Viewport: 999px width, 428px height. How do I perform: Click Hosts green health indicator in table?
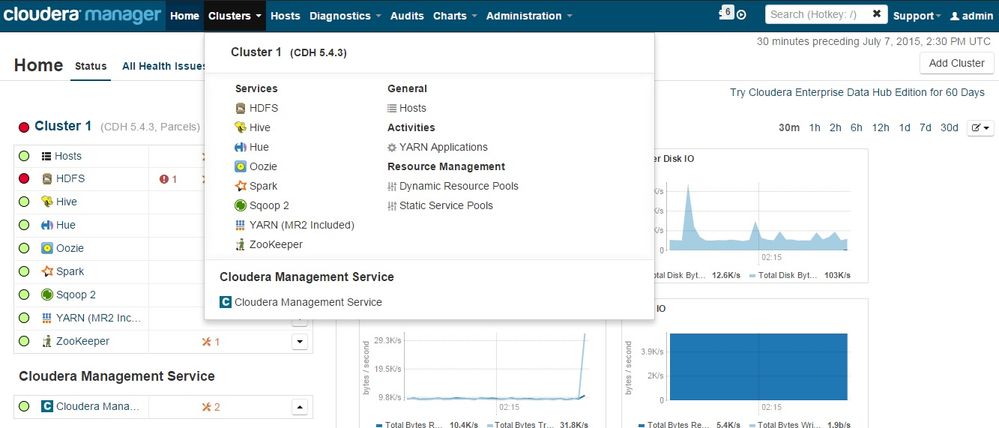(x=24, y=156)
